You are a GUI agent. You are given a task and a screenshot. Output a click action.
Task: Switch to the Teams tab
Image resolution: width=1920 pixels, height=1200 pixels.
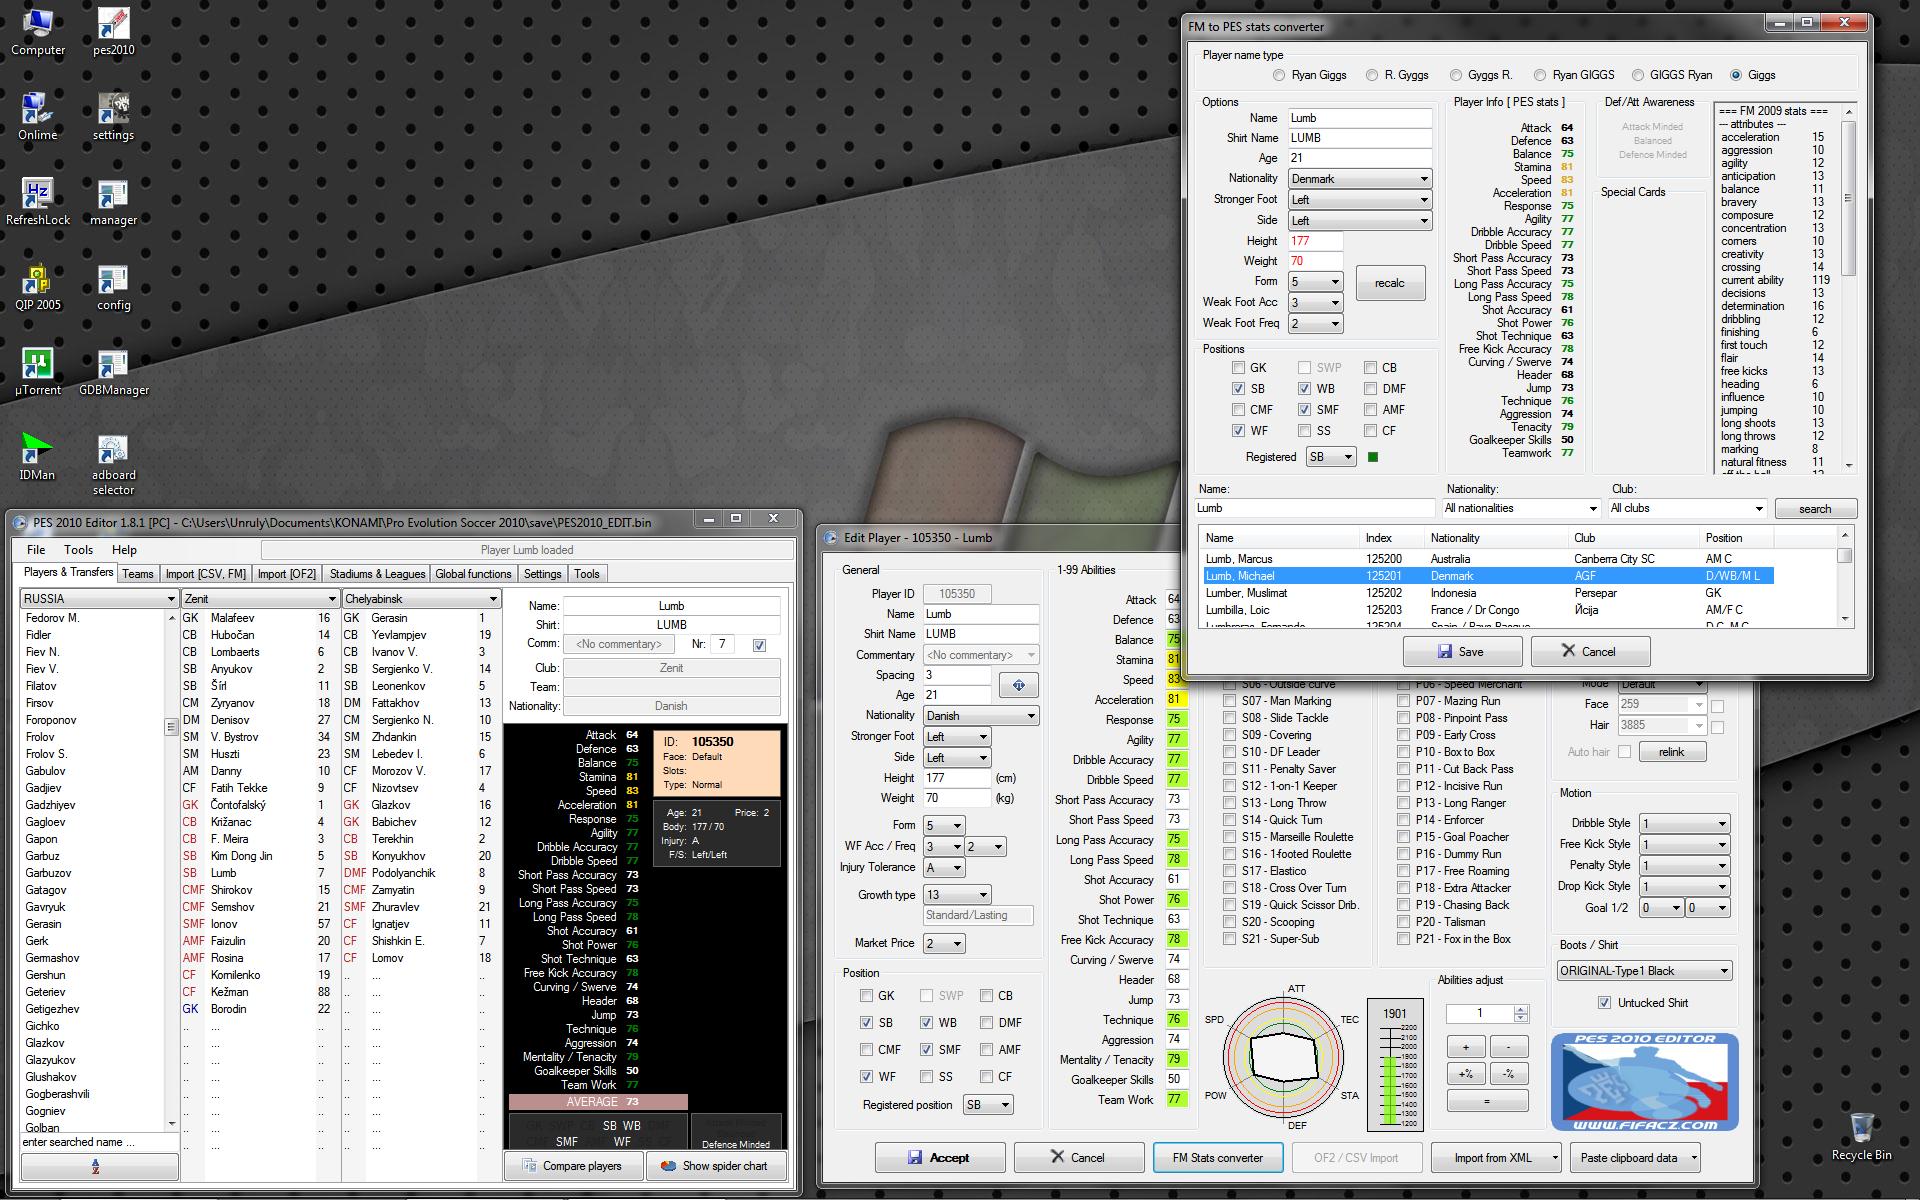pos(138,574)
